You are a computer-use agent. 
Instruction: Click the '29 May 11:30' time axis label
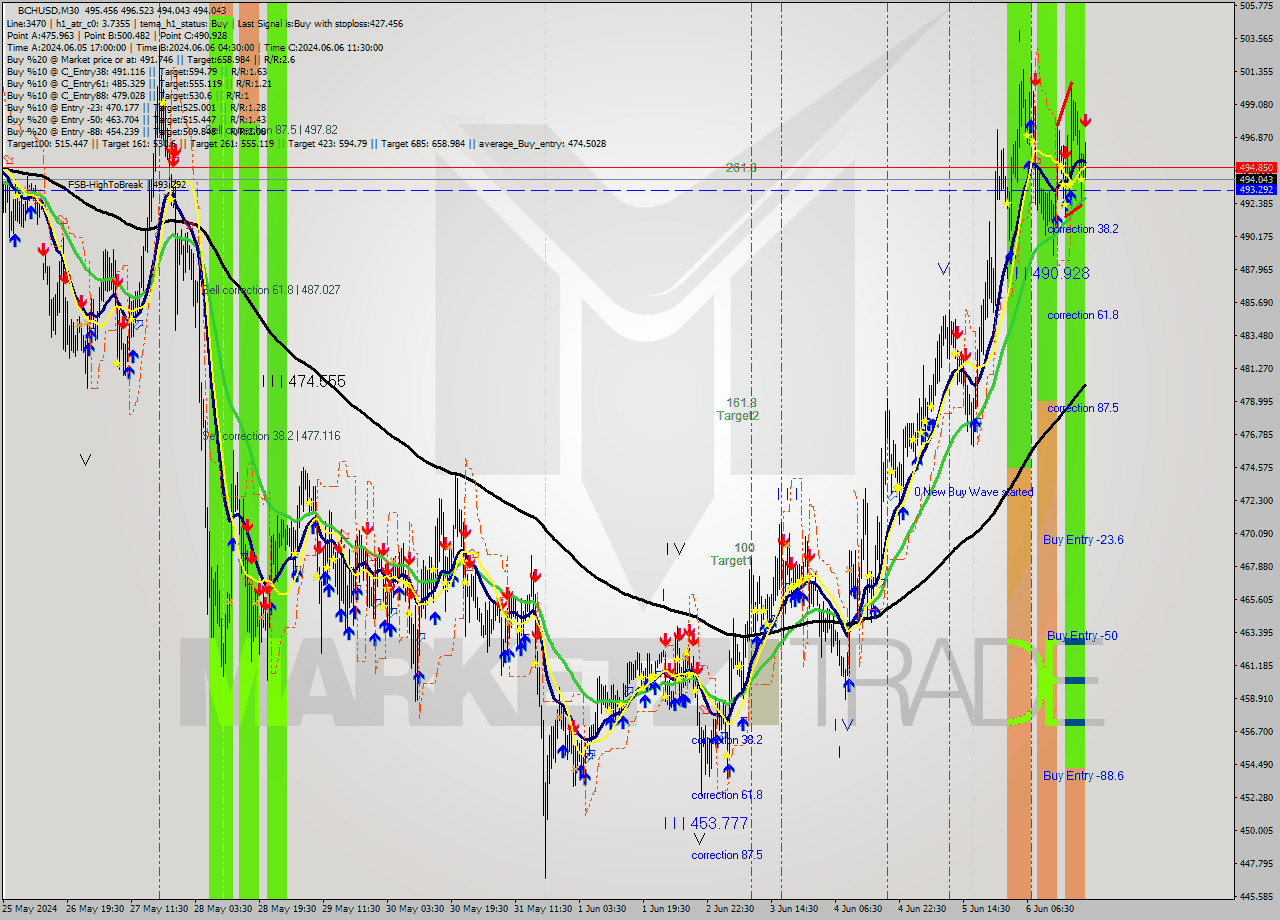351,909
